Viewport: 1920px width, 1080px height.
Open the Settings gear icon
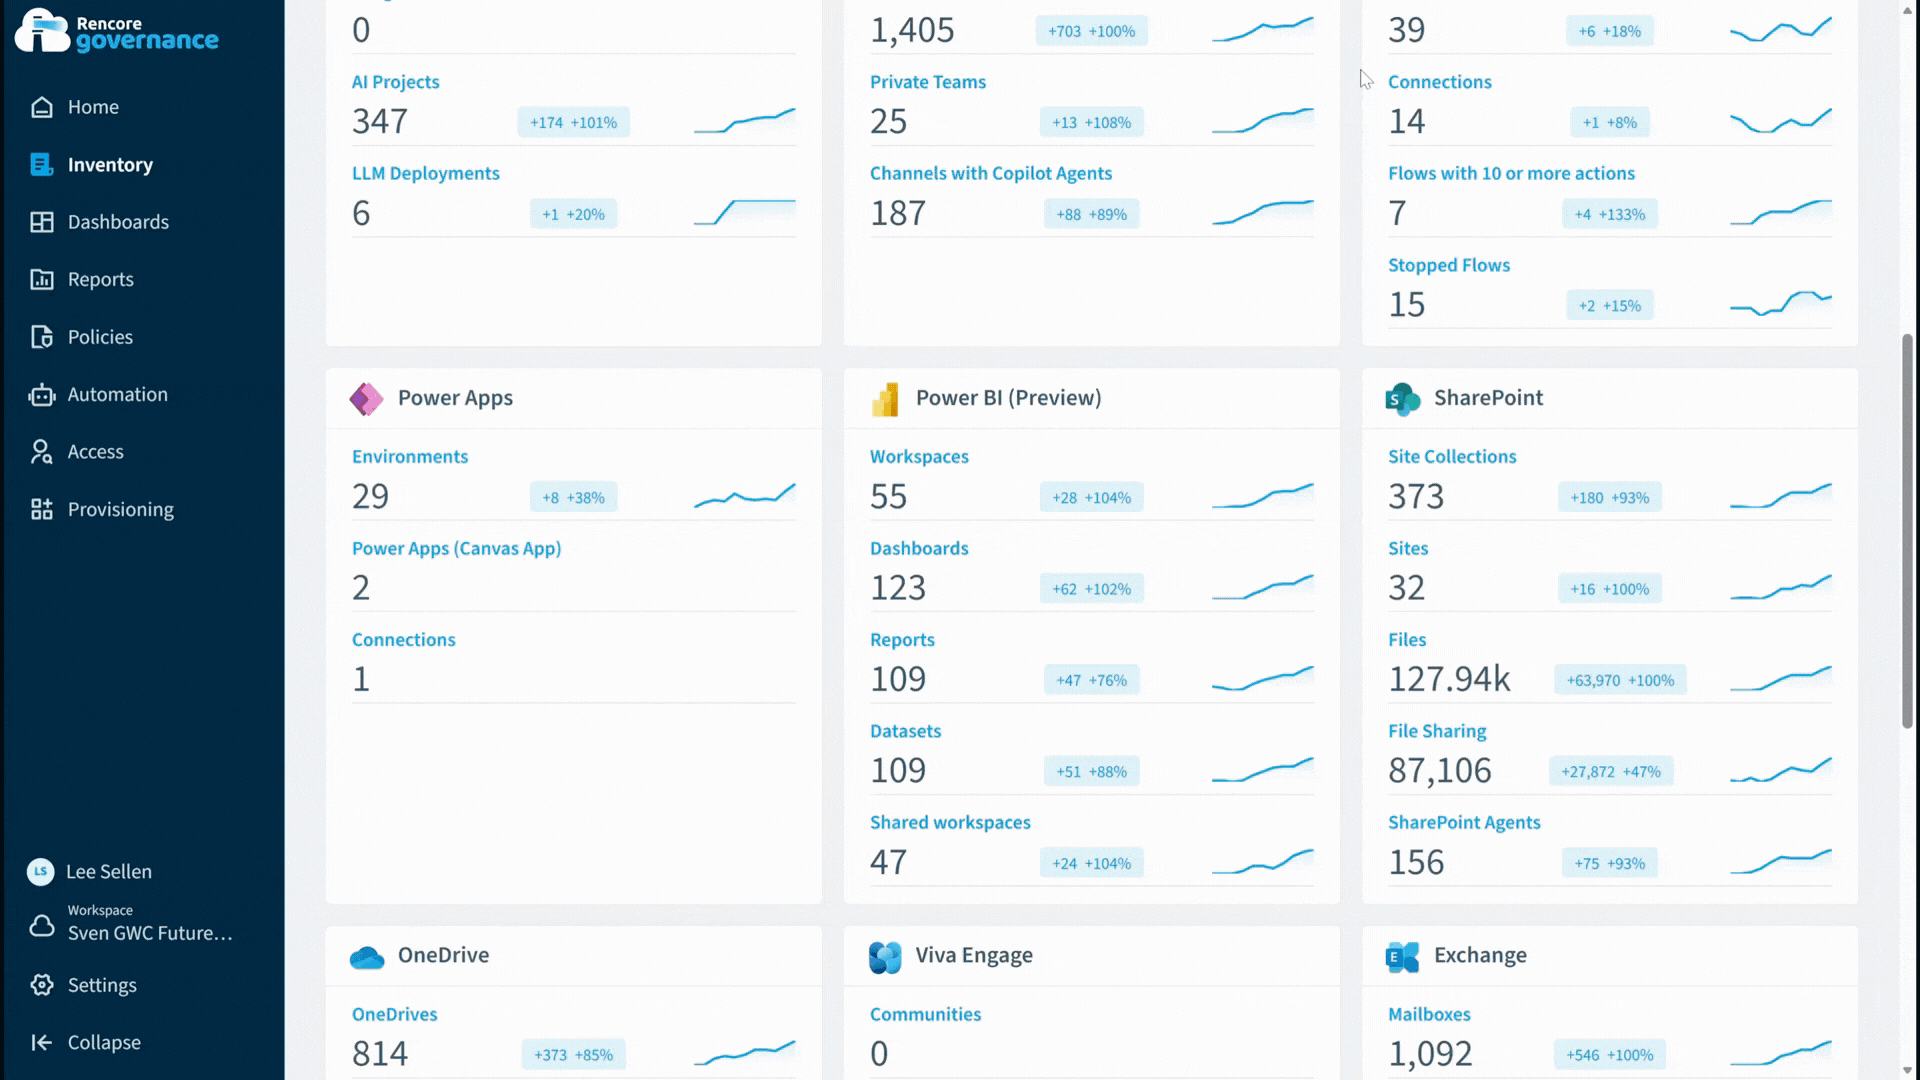41,985
